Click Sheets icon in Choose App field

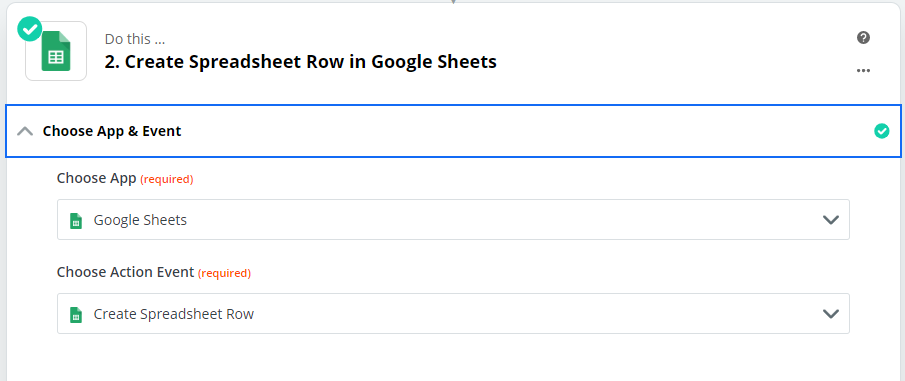76,221
